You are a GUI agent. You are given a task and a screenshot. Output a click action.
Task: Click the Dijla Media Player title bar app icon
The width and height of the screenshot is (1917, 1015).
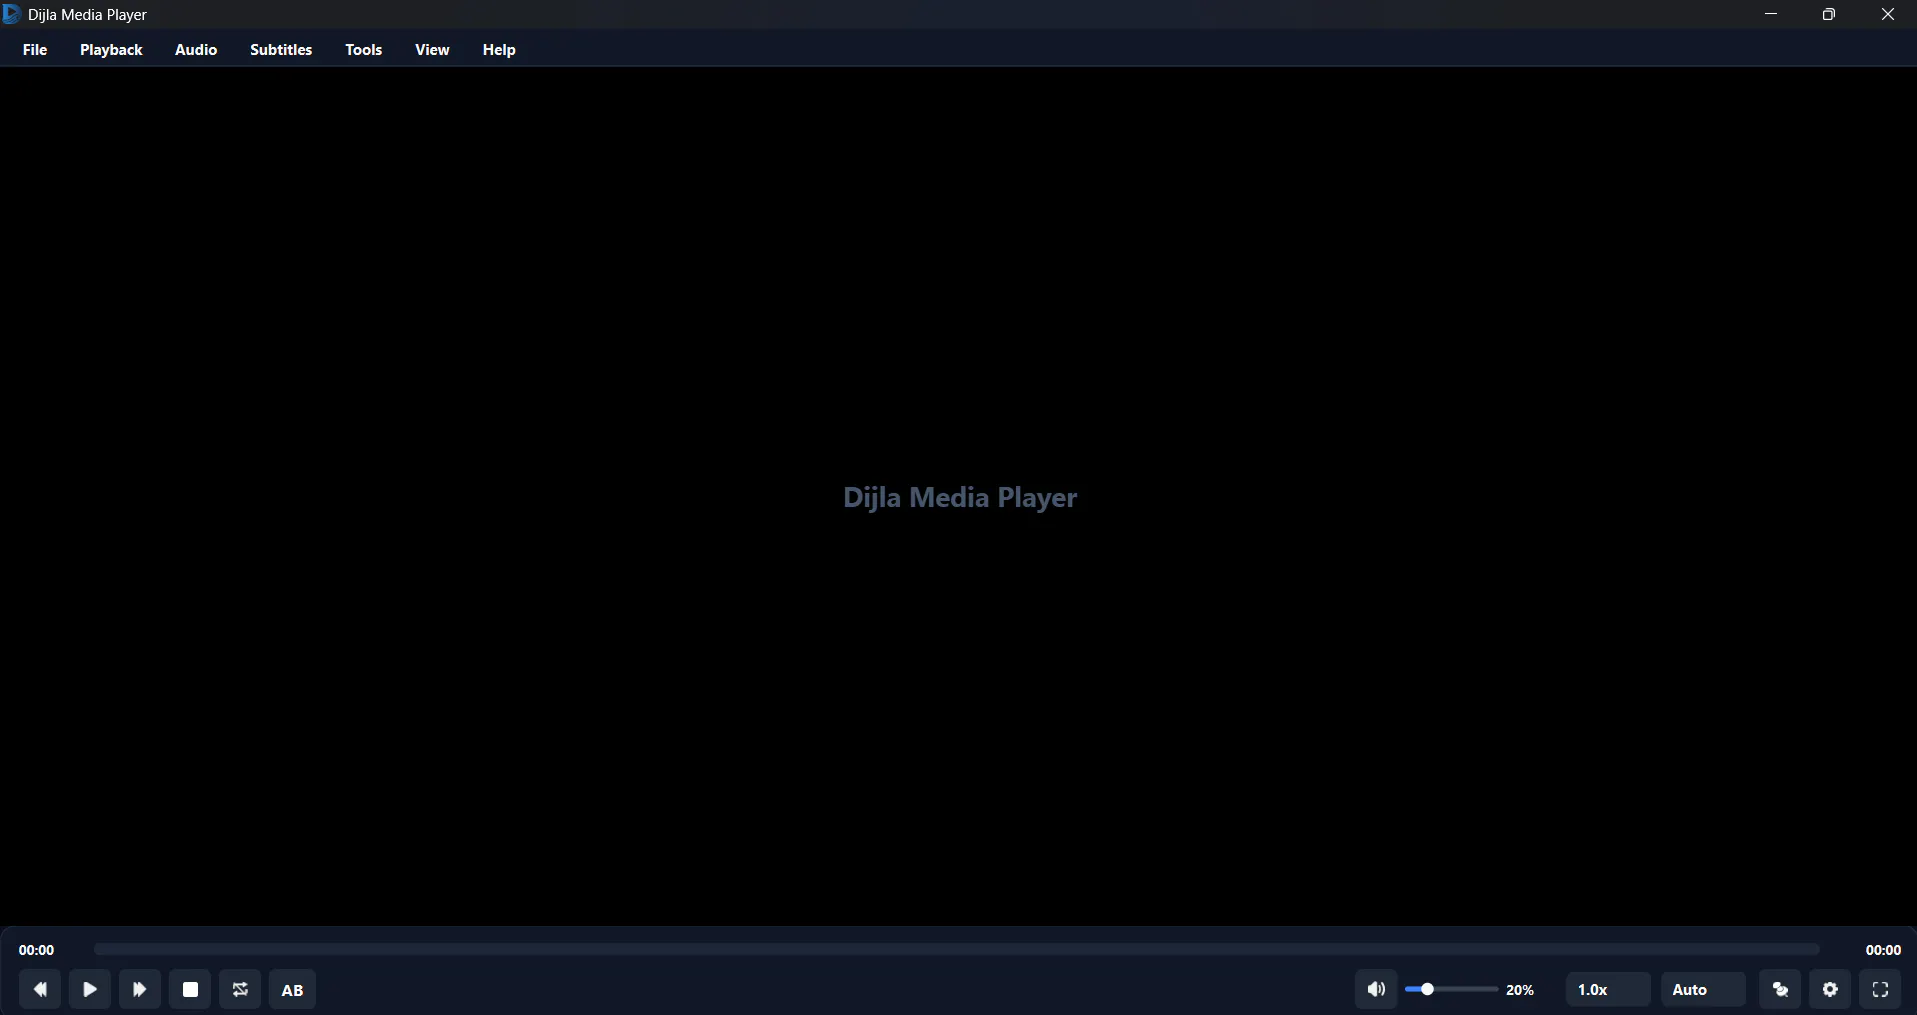click(11, 14)
